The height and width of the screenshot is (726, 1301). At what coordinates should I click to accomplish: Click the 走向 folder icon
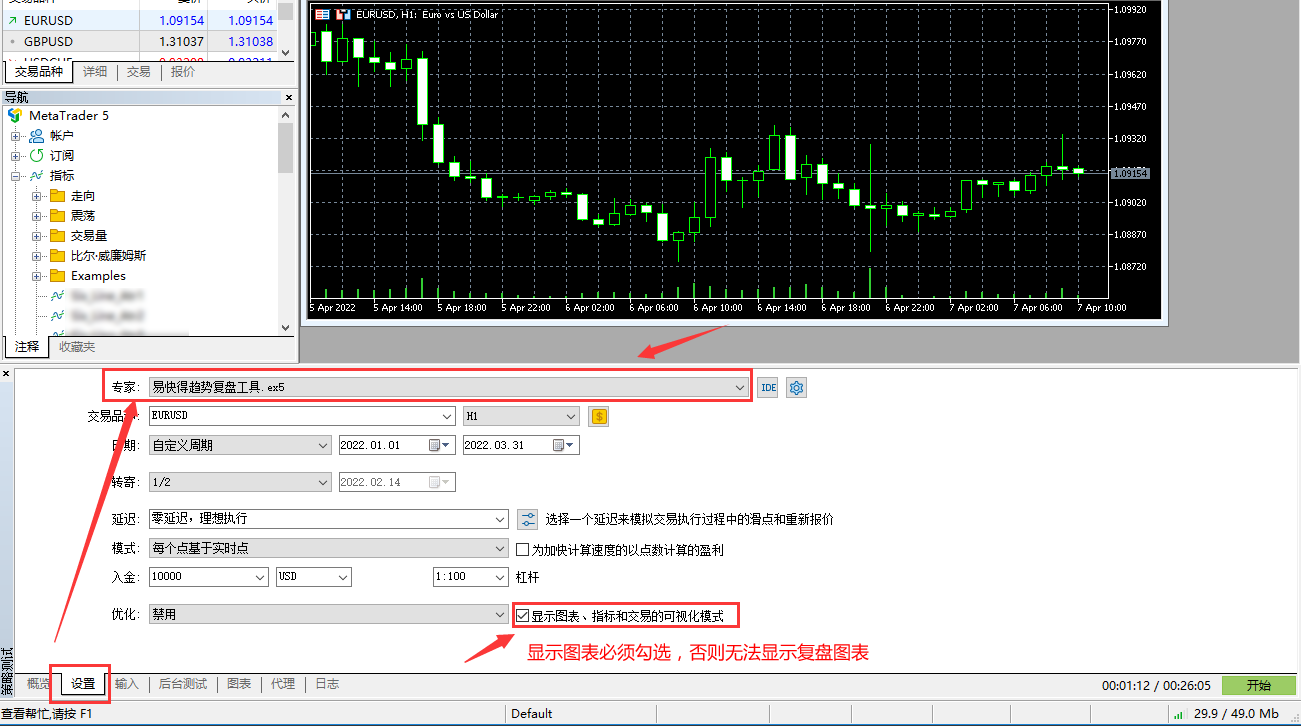(57, 195)
